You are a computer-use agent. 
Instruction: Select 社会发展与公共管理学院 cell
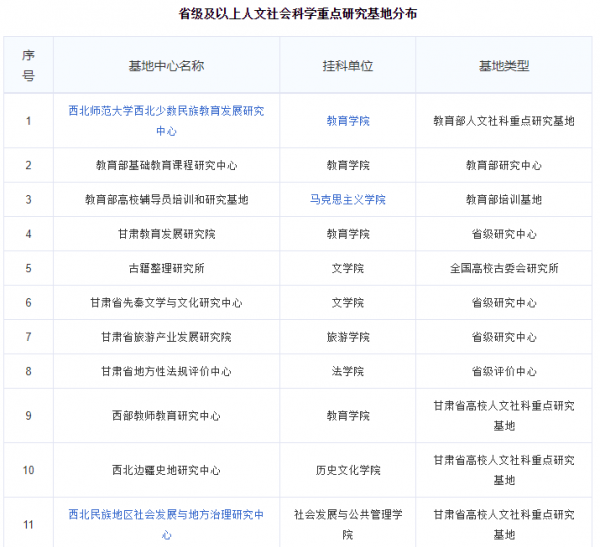click(348, 524)
